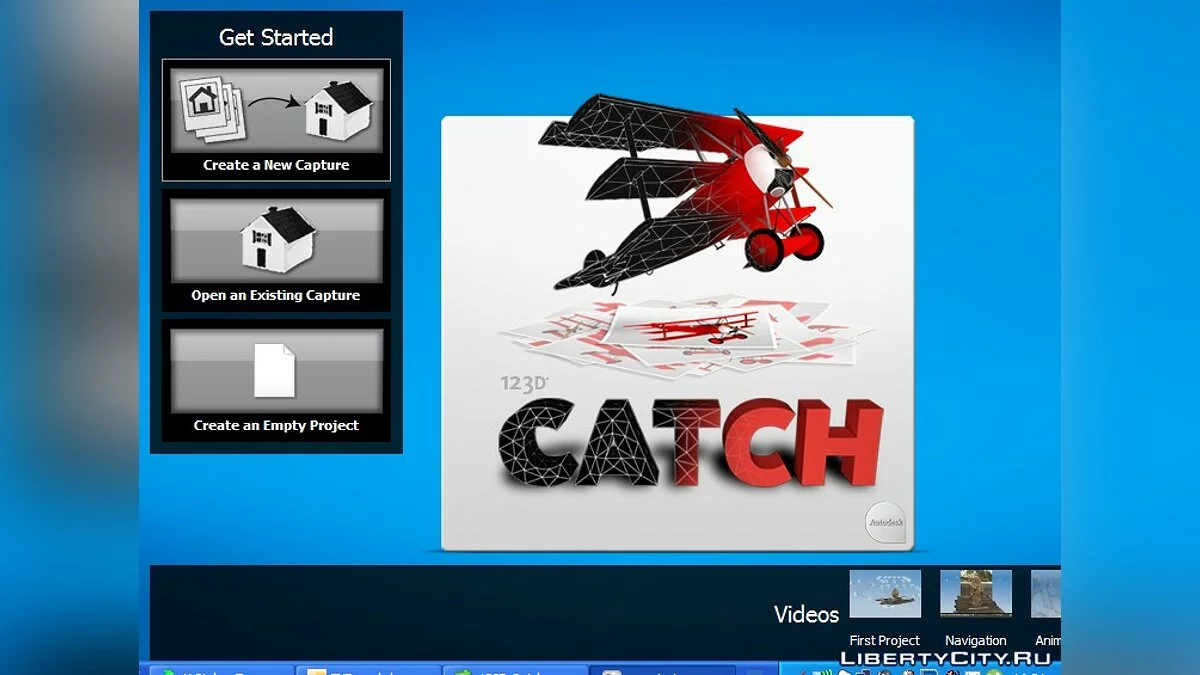Click the blank page icon for Empty Project
The width and height of the screenshot is (1200, 675).
[x=275, y=370]
